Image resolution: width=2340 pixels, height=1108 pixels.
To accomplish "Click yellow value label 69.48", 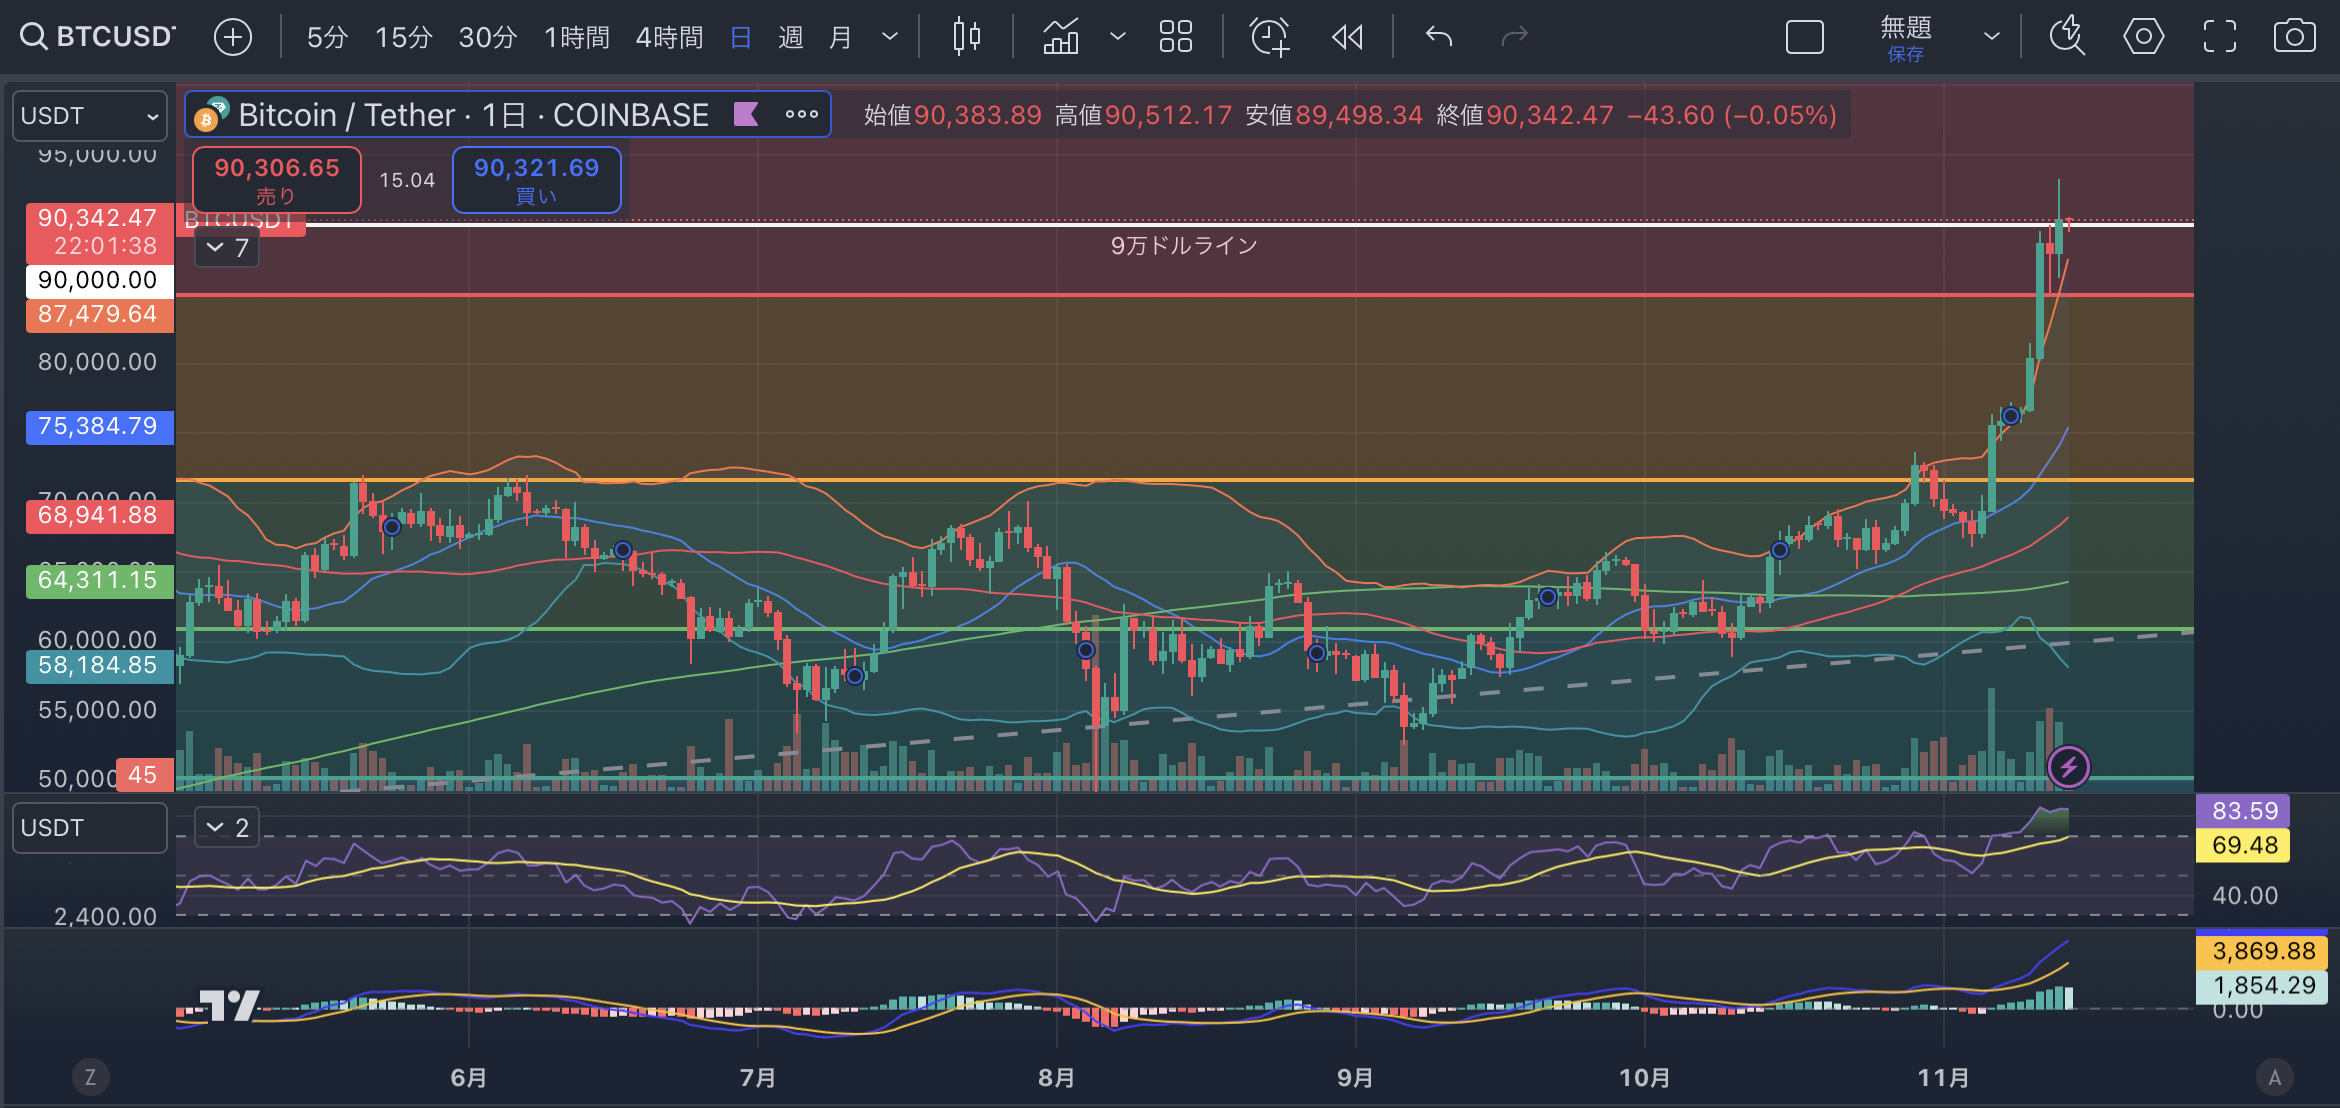I will [x=2244, y=845].
